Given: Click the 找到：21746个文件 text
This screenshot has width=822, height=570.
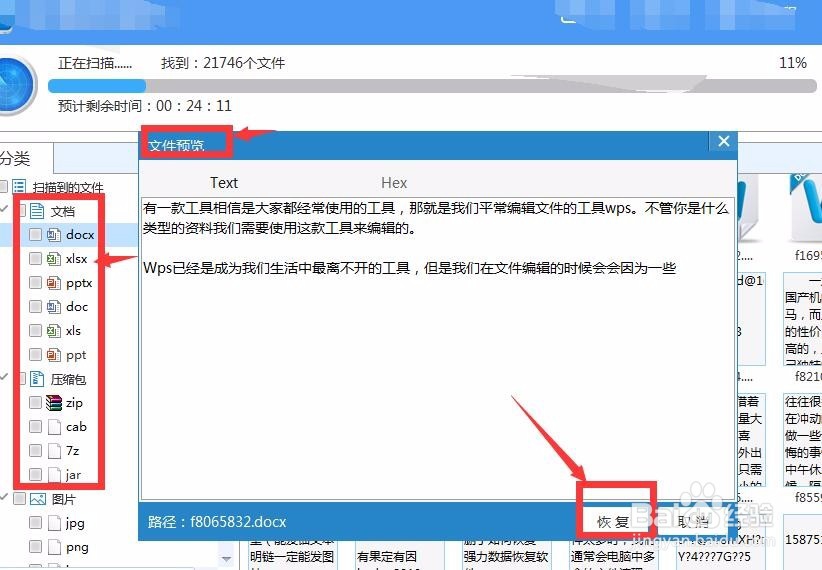Looking at the screenshot, I should pyautogui.click(x=223, y=63).
